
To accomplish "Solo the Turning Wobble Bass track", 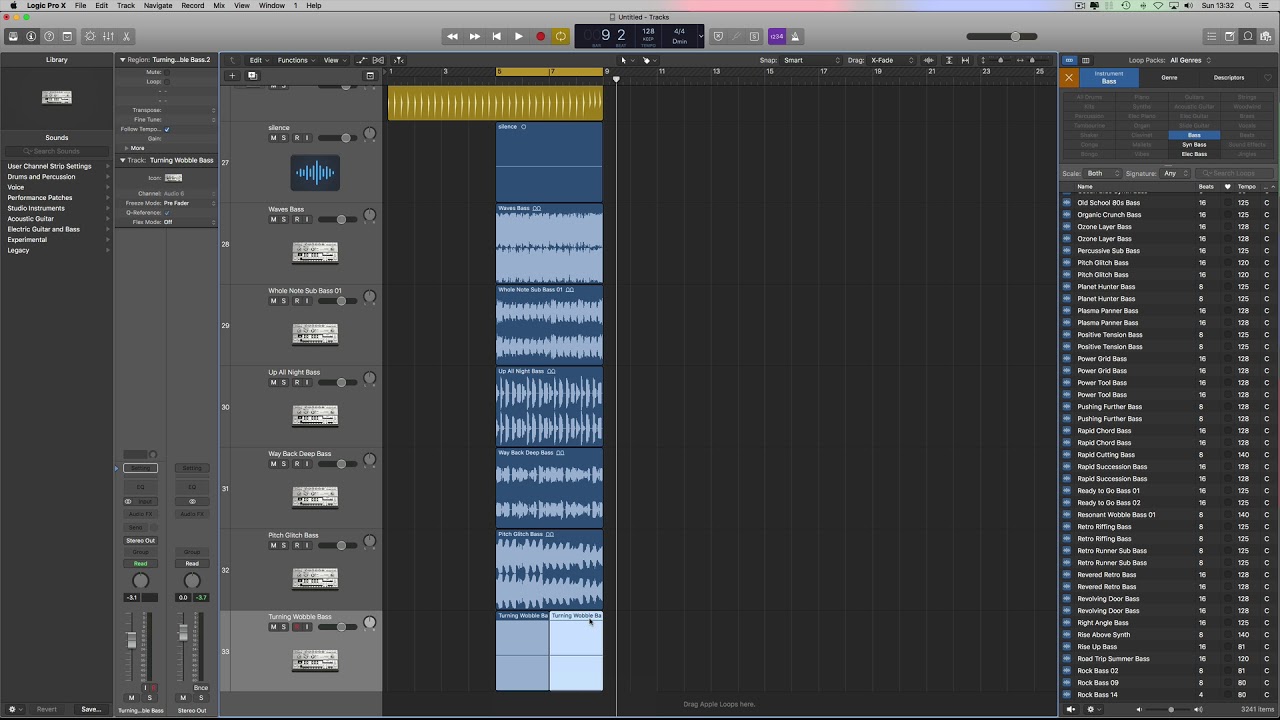I will (284, 627).
